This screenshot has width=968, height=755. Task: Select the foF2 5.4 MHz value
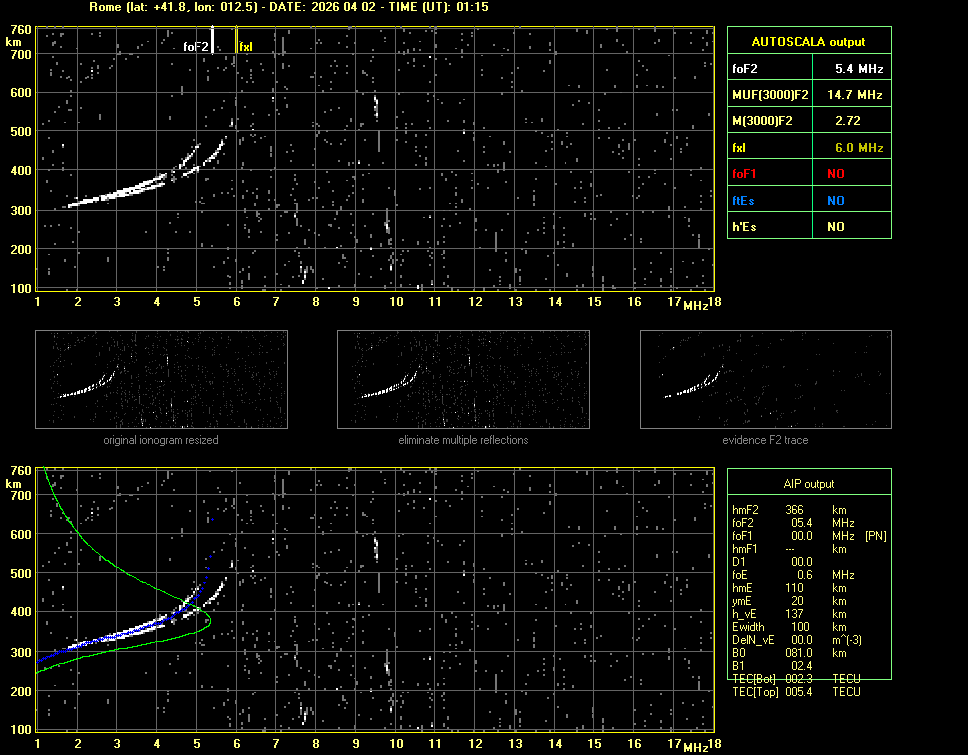[859, 69]
